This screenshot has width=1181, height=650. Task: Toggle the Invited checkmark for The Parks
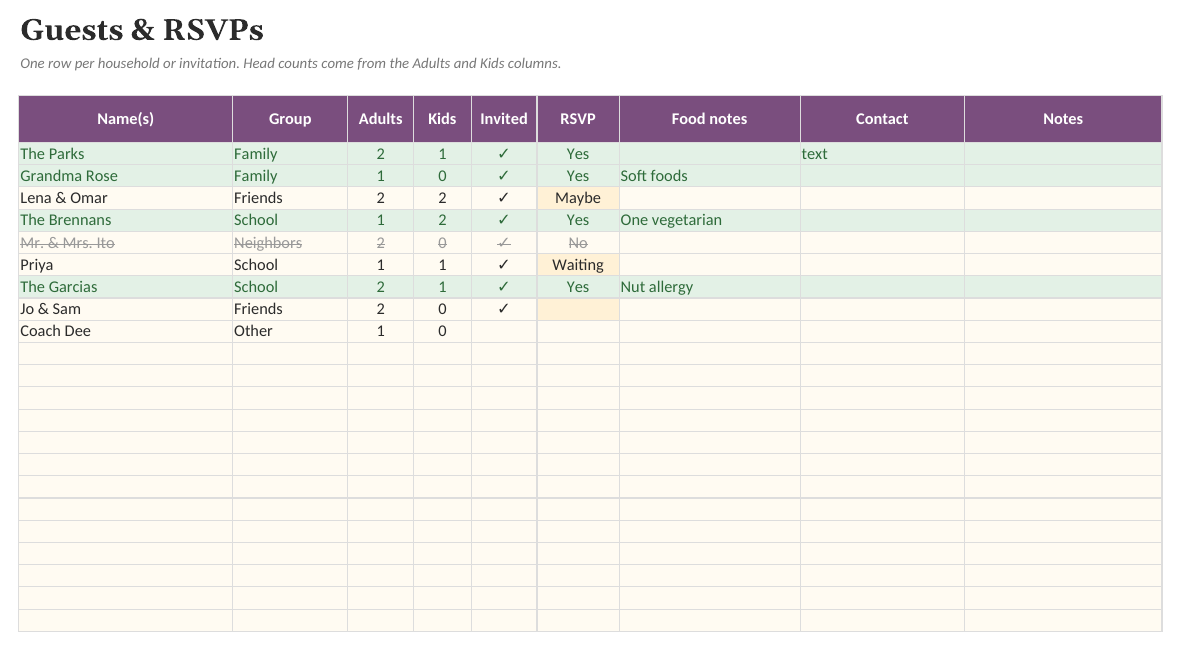tap(504, 154)
